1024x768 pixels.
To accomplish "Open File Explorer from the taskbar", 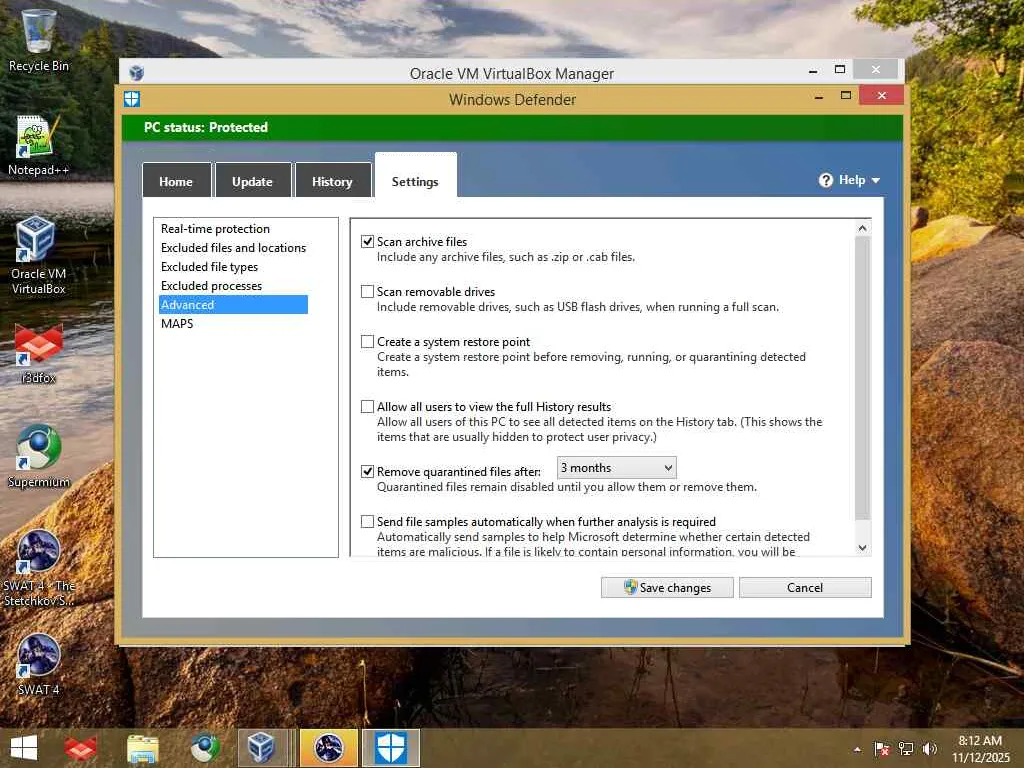I will click(142, 748).
